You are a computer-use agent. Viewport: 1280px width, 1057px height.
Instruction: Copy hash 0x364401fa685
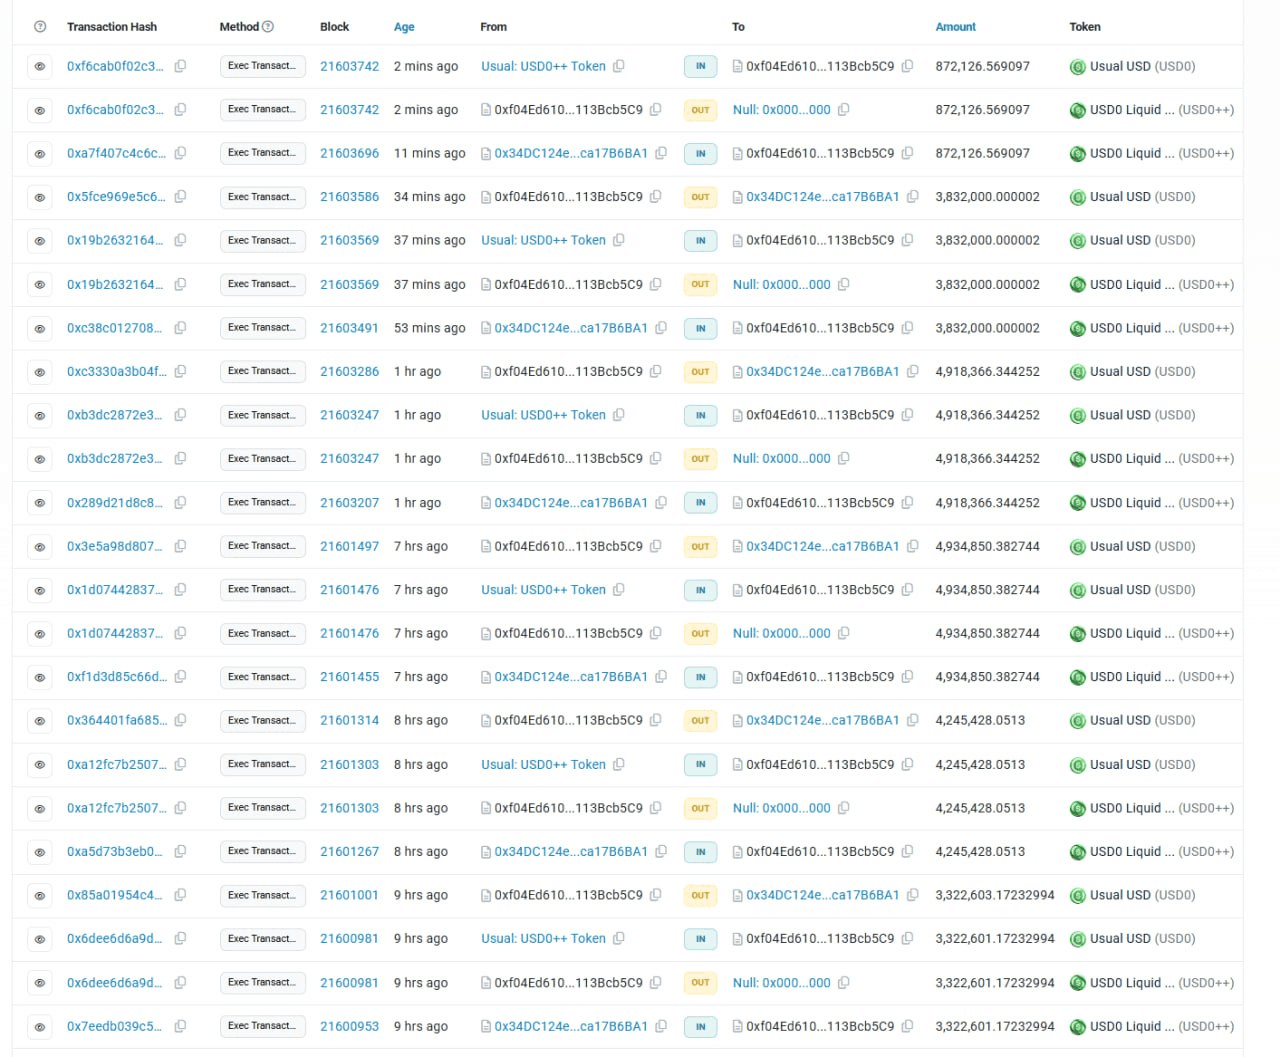pyautogui.click(x=180, y=720)
